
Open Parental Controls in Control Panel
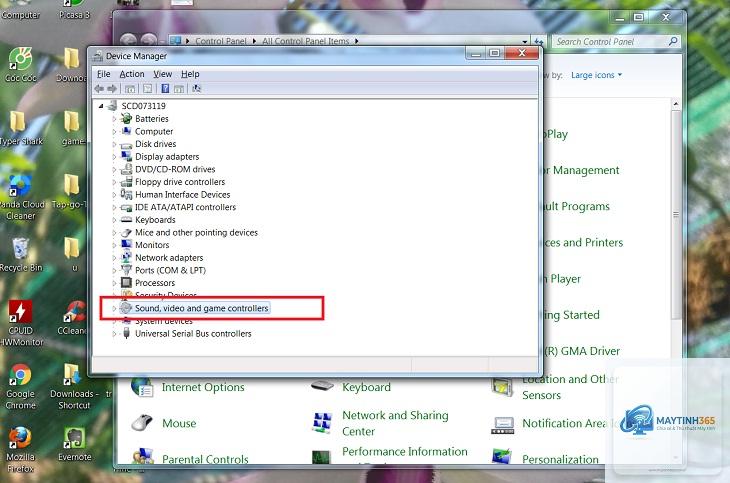click(205, 459)
